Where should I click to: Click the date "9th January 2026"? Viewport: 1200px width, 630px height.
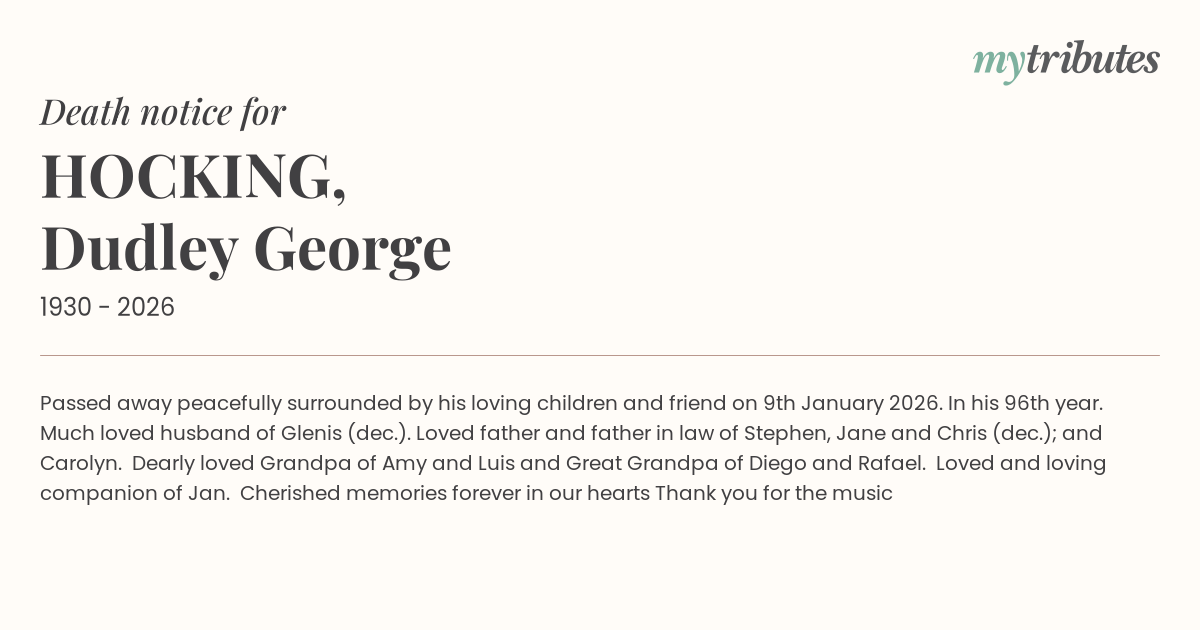click(x=851, y=404)
